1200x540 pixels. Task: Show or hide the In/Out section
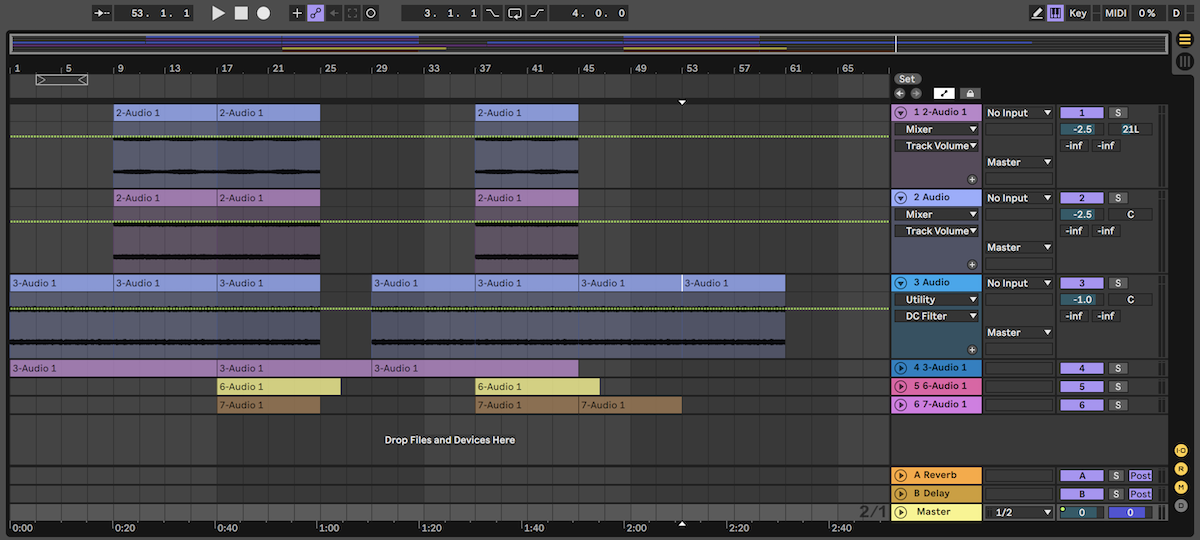pos(1181,451)
